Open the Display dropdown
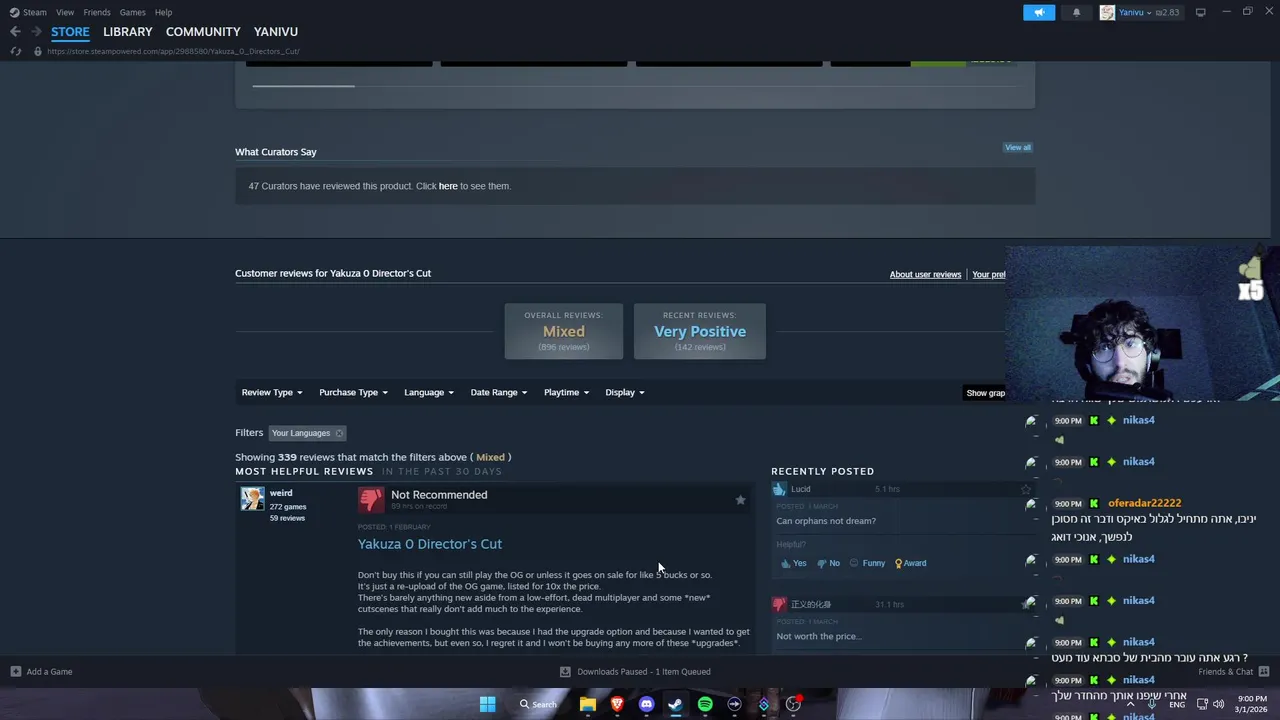Image resolution: width=1280 pixels, height=720 pixels. point(625,392)
